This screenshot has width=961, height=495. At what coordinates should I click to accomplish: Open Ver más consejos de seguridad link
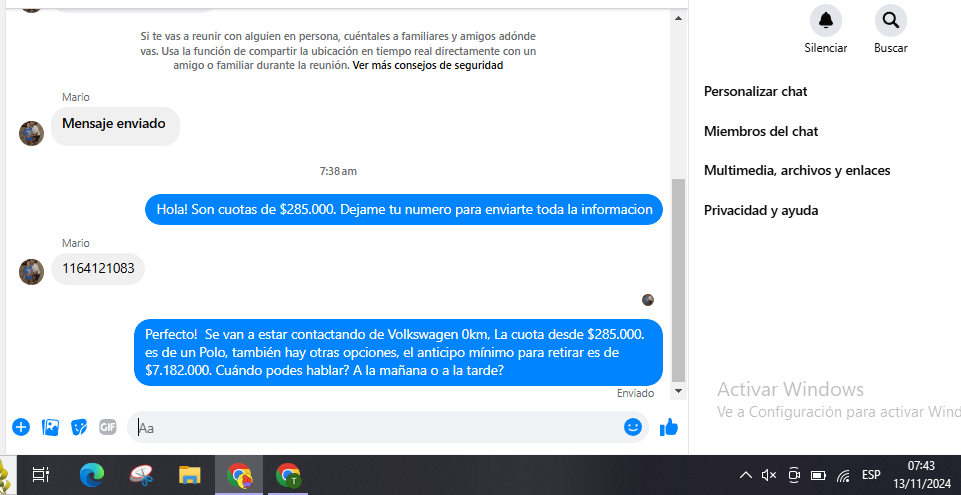(x=428, y=66)
